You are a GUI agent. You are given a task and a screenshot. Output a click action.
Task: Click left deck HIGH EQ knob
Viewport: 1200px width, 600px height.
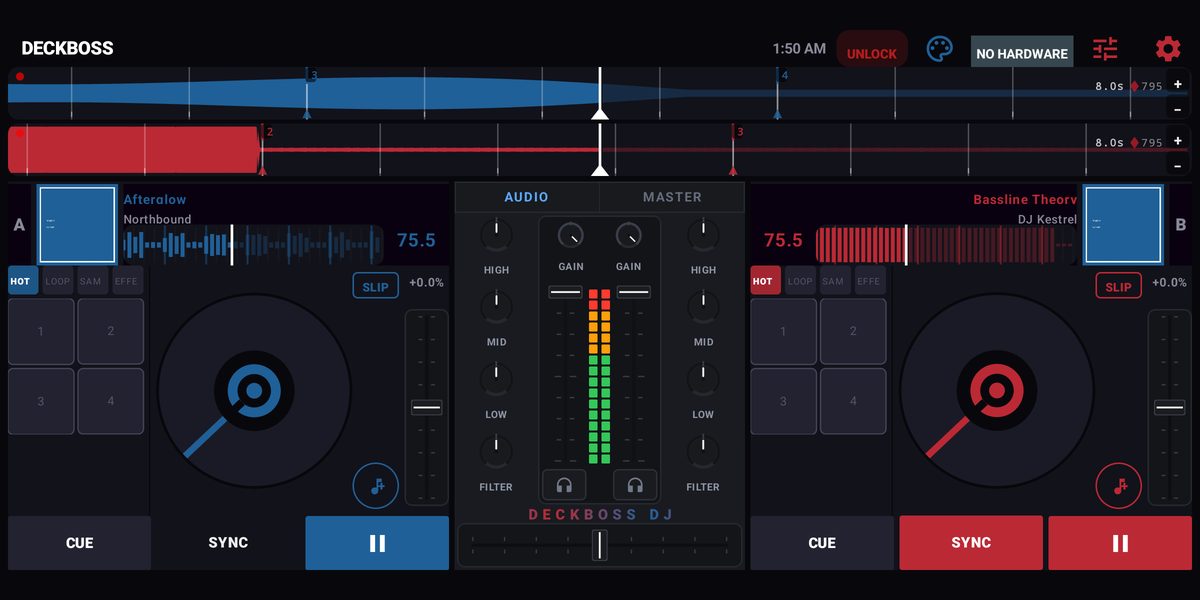496,235
